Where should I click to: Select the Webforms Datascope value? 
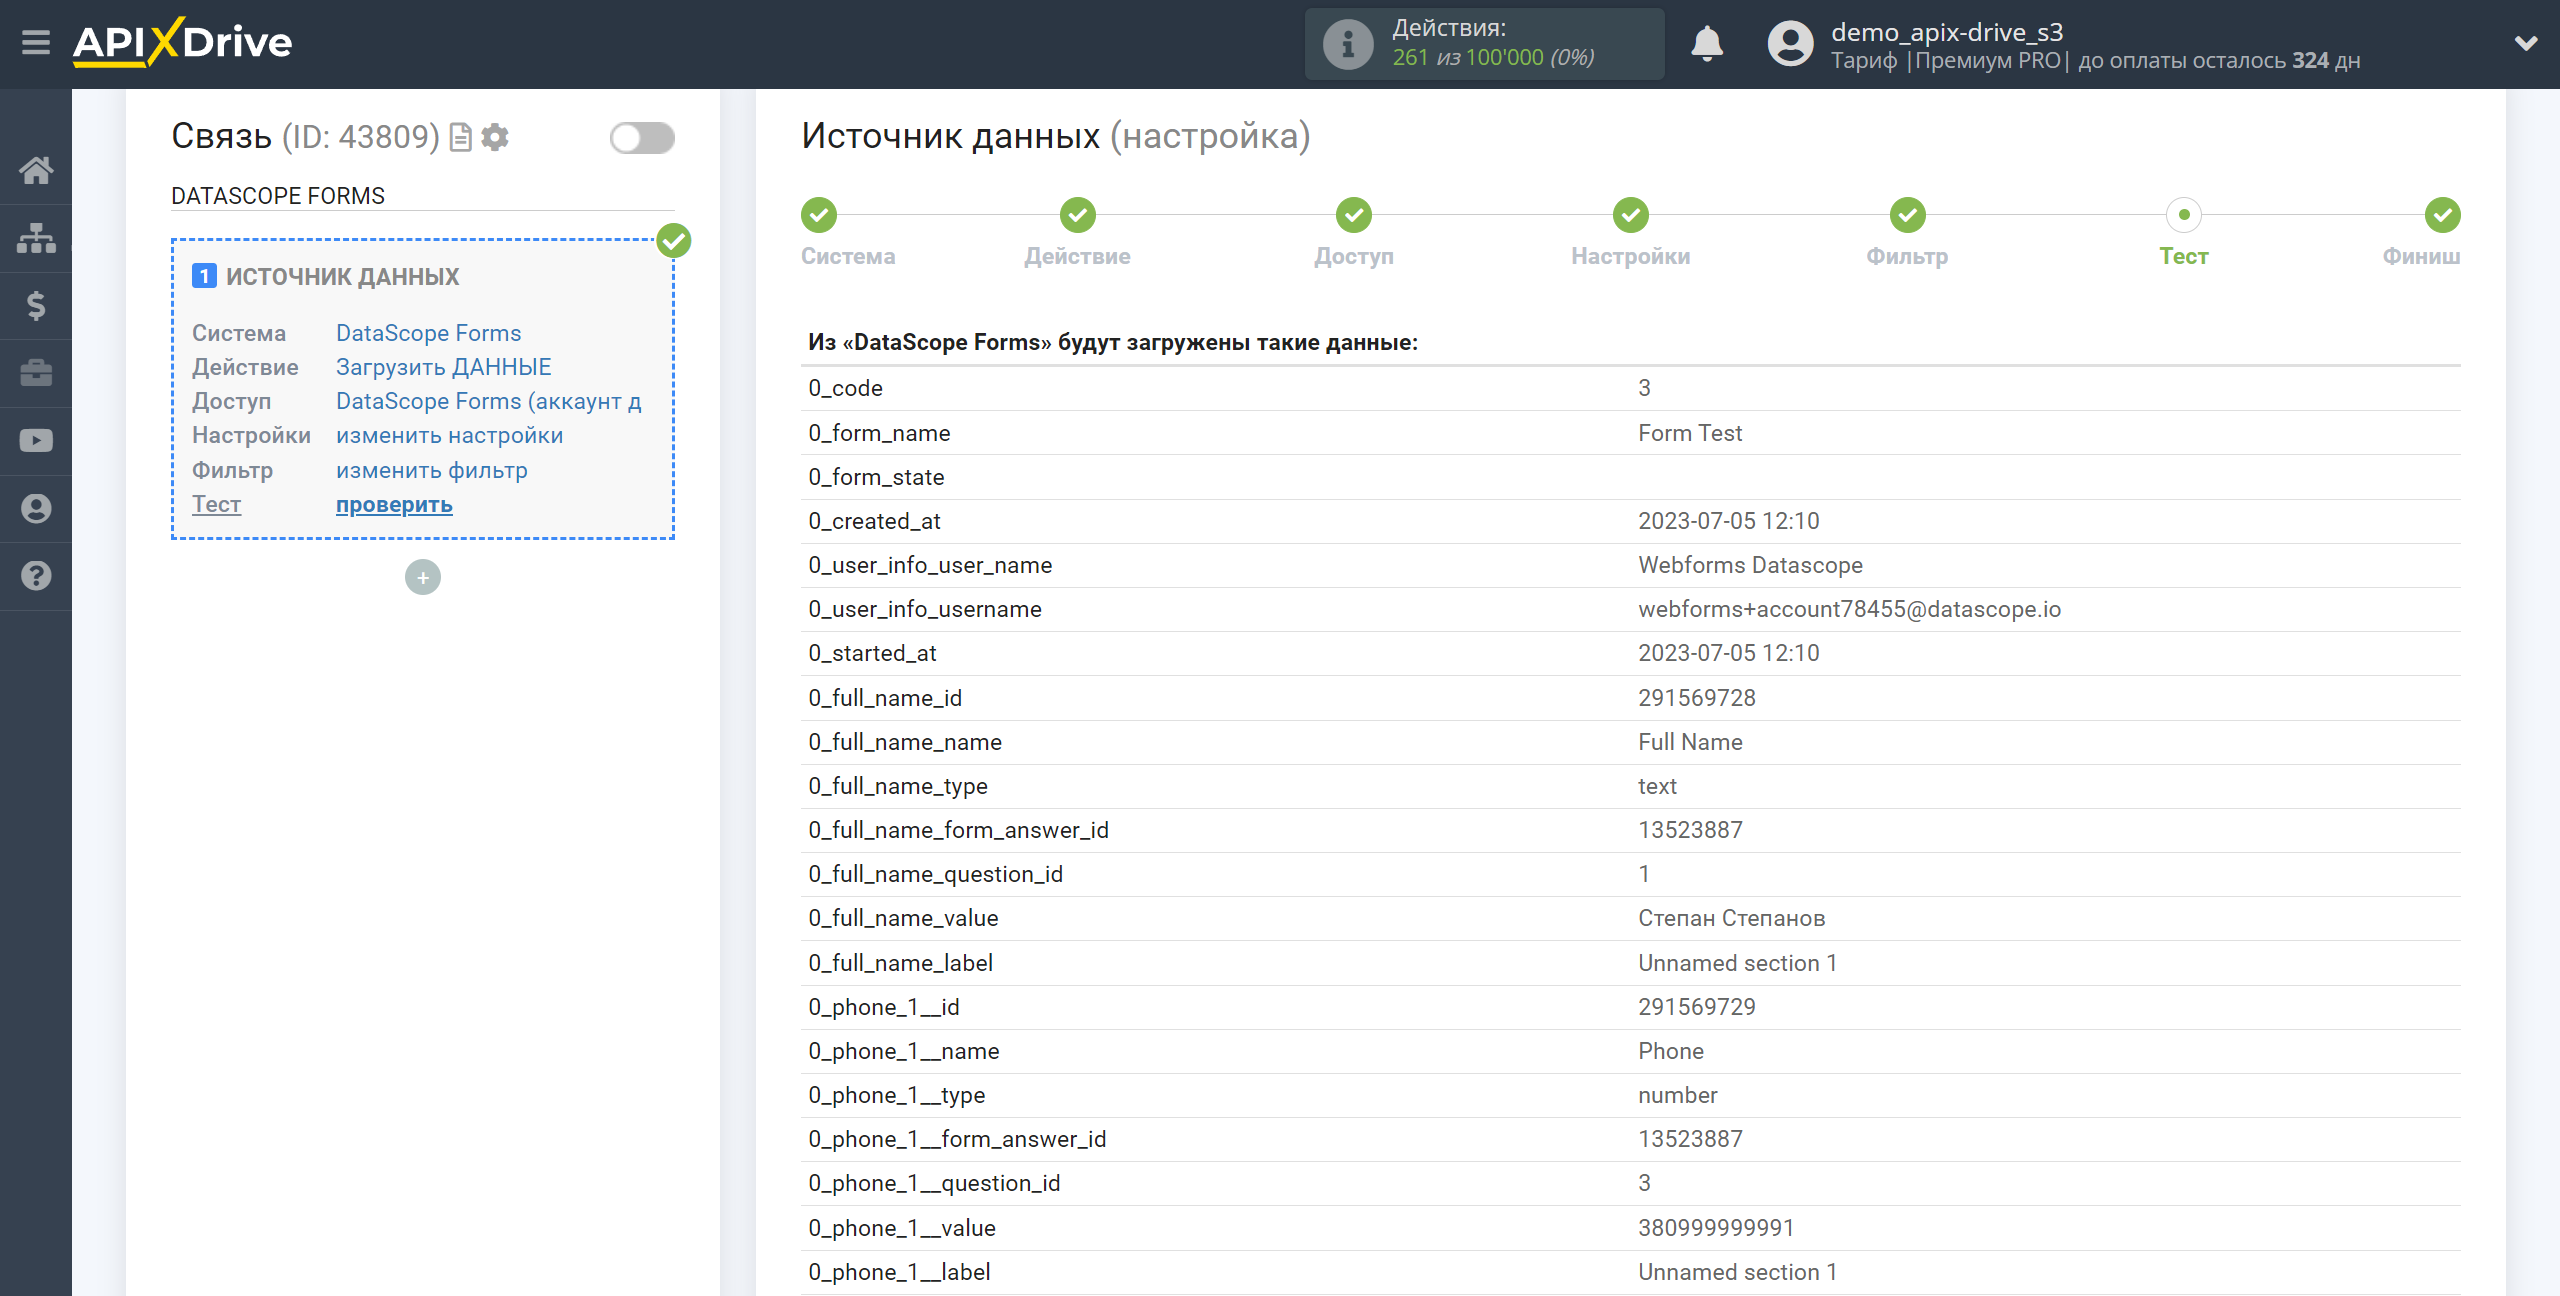pyautogui.click(x=1750, y=565)
